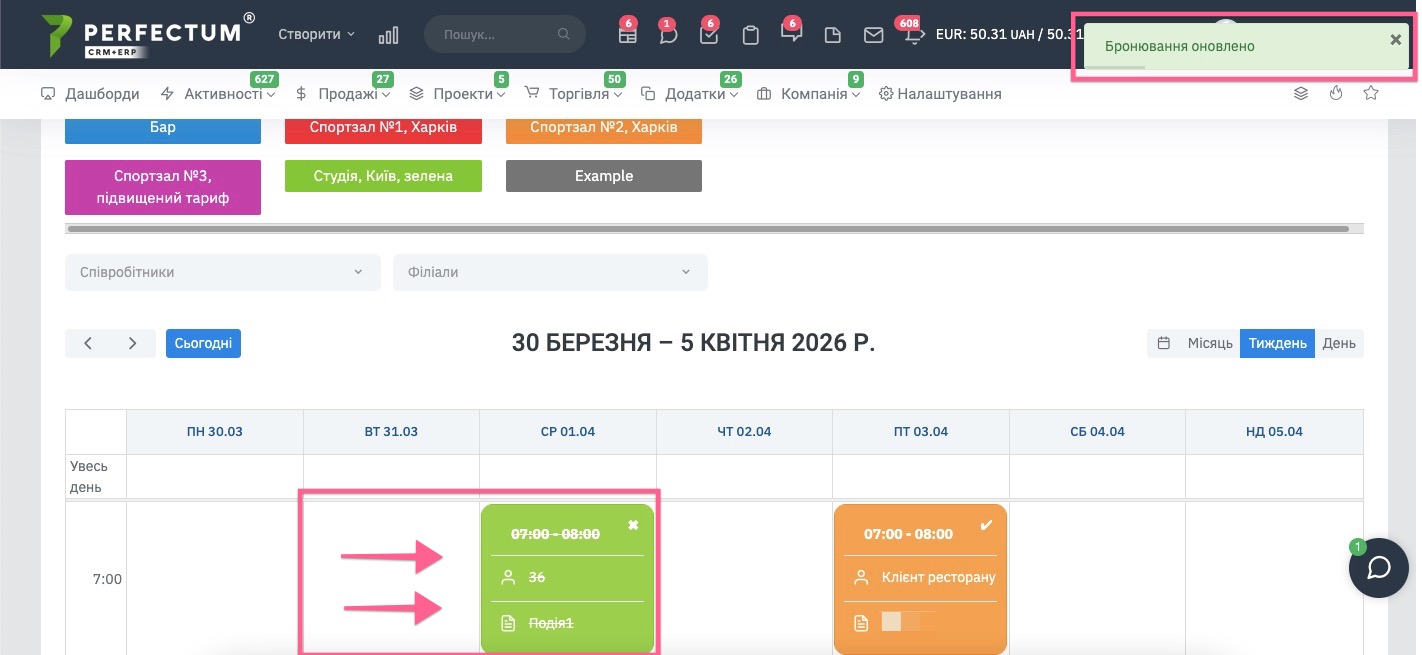This screenshot has width=1422, height=655.
Task: Select the red Спортзал №1, Харків swatch
Action: click(383, 128)
